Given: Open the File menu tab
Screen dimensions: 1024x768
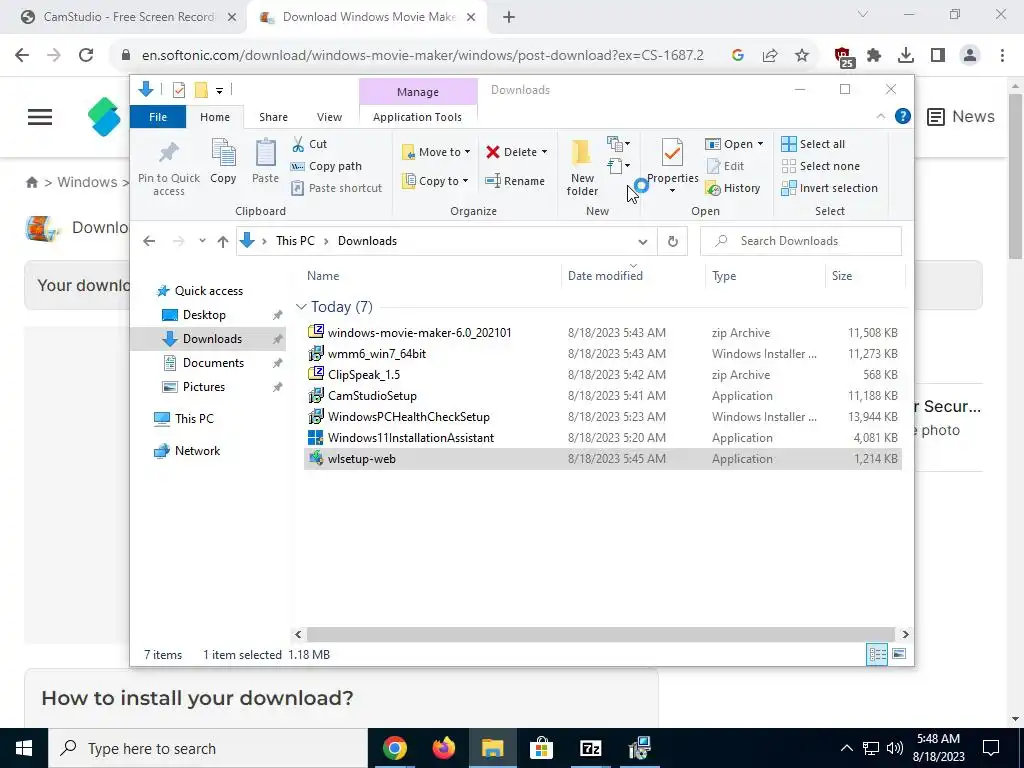Looking at the screenshot, I should pyautogui.click(x=158, y=117).
